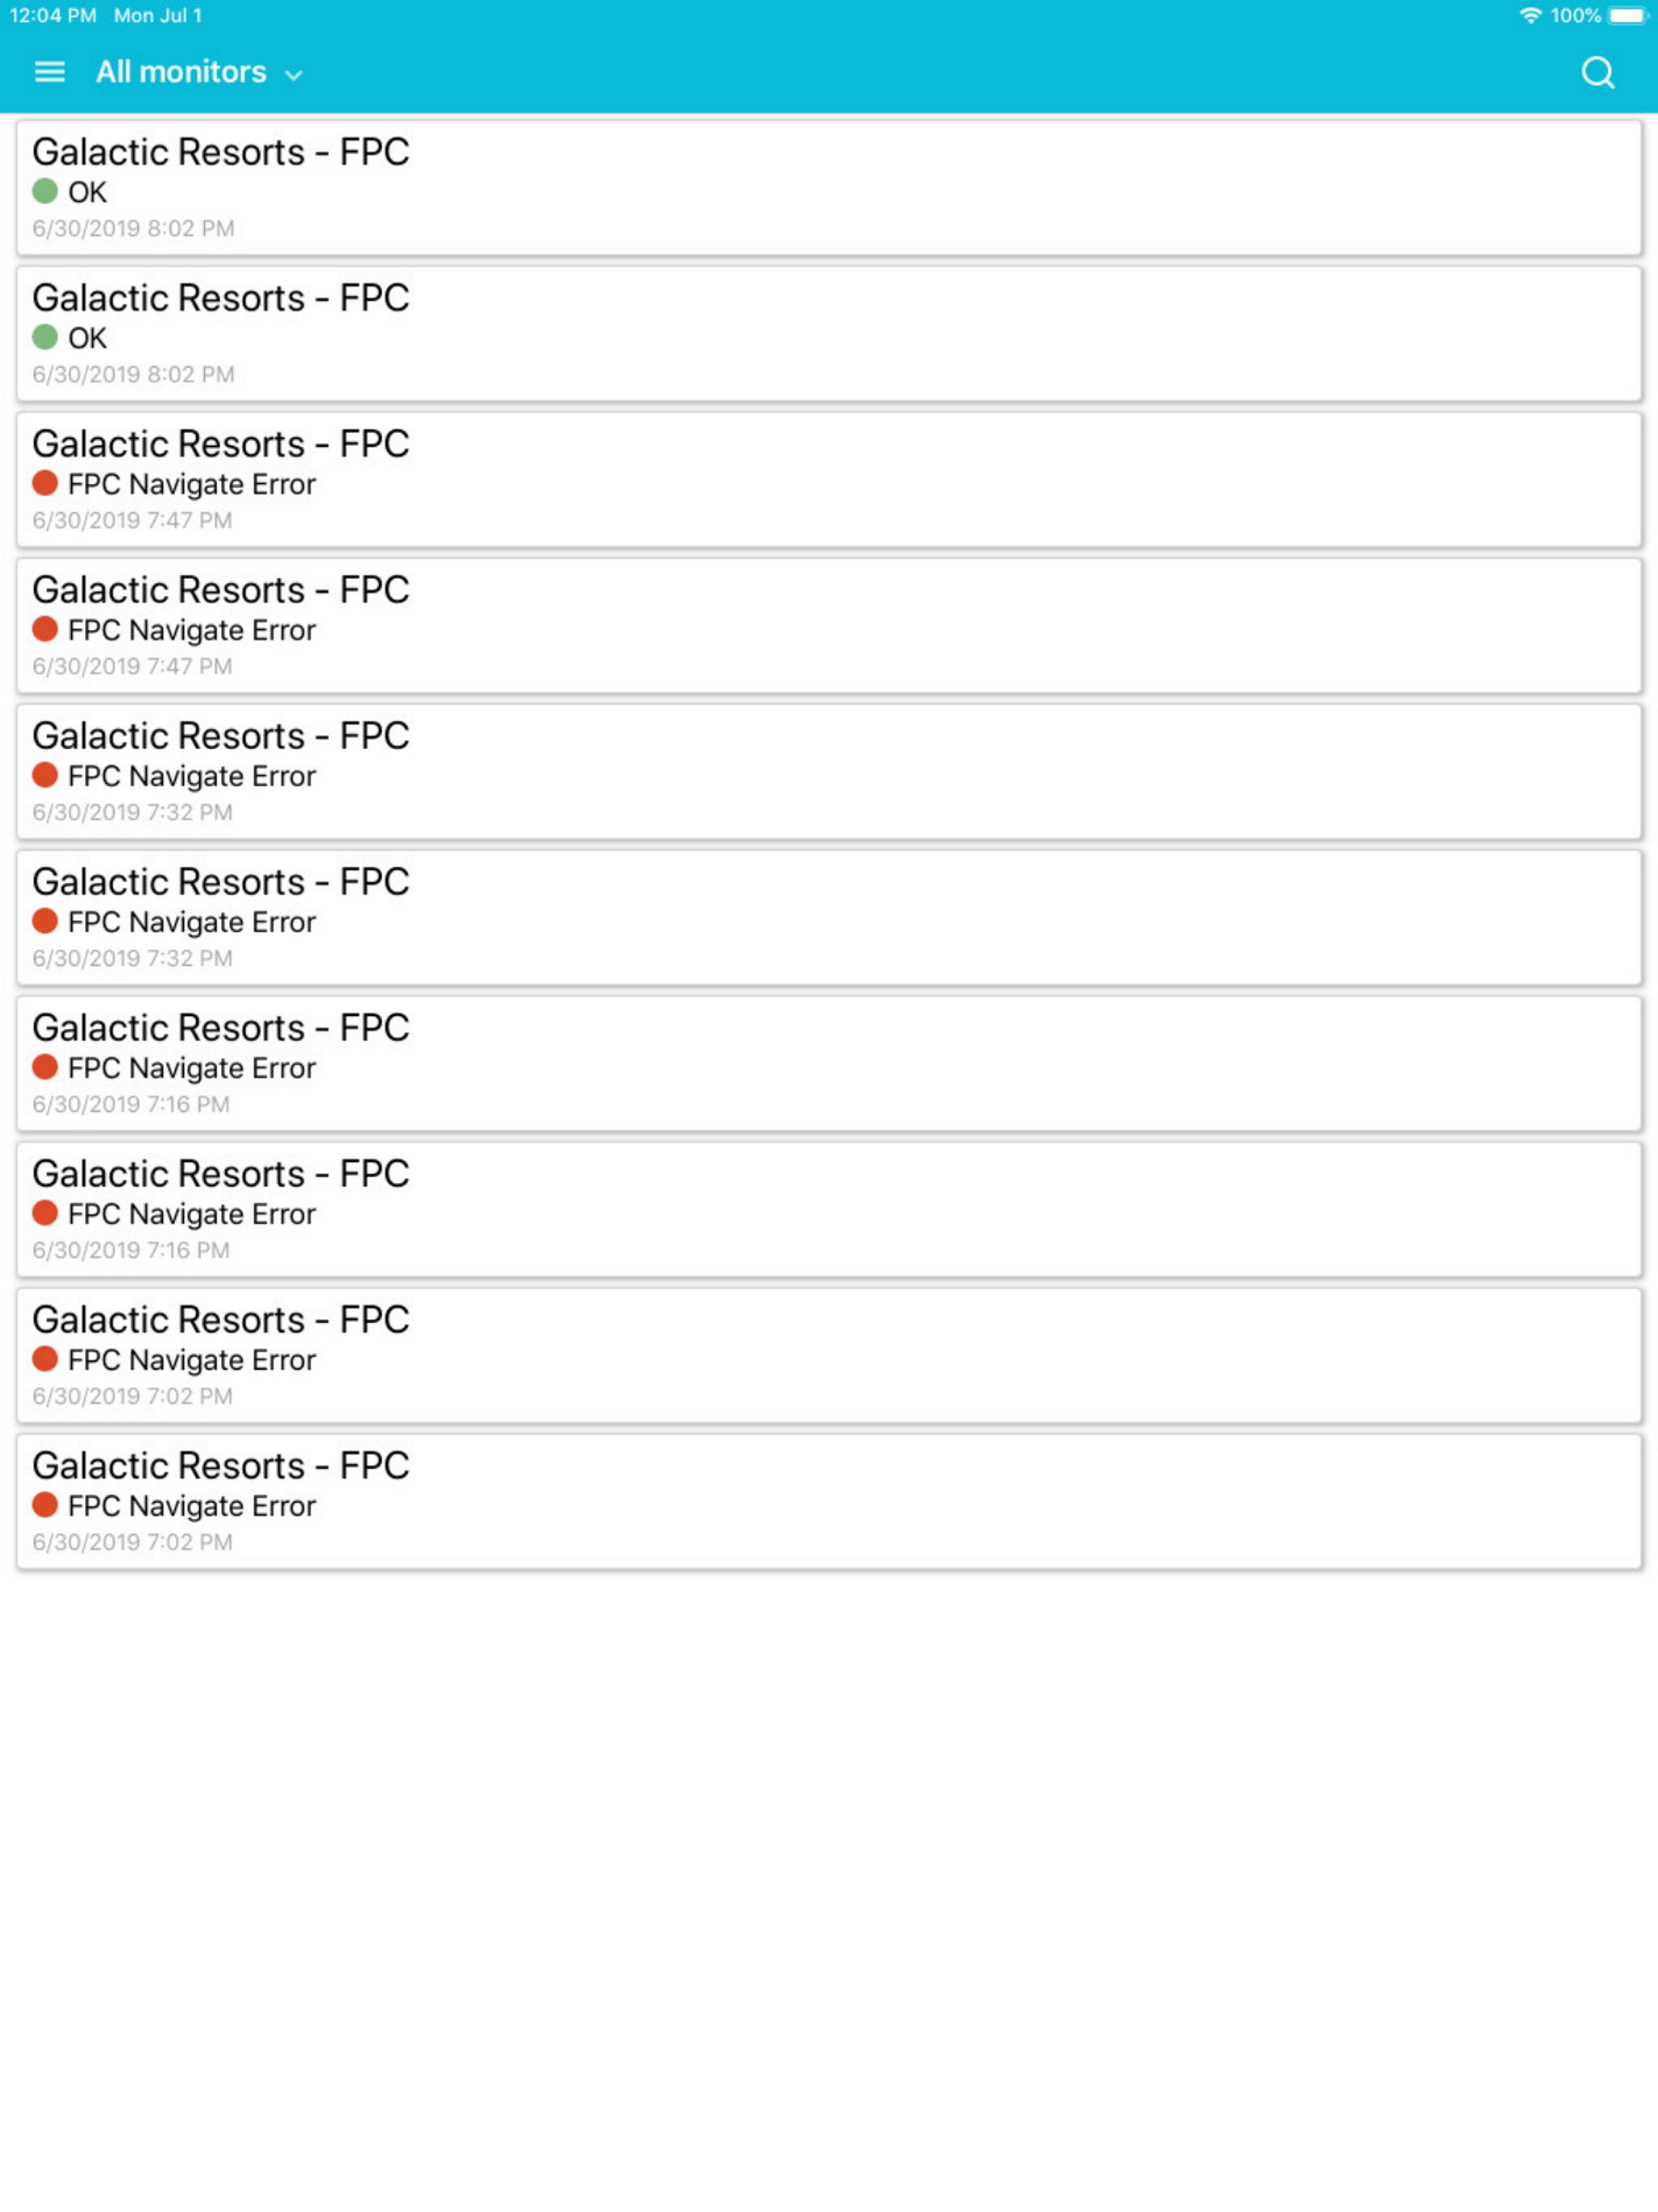Tap green dot of second OK entry
Screen dimensions: 1658x2212
coord(45,337)
